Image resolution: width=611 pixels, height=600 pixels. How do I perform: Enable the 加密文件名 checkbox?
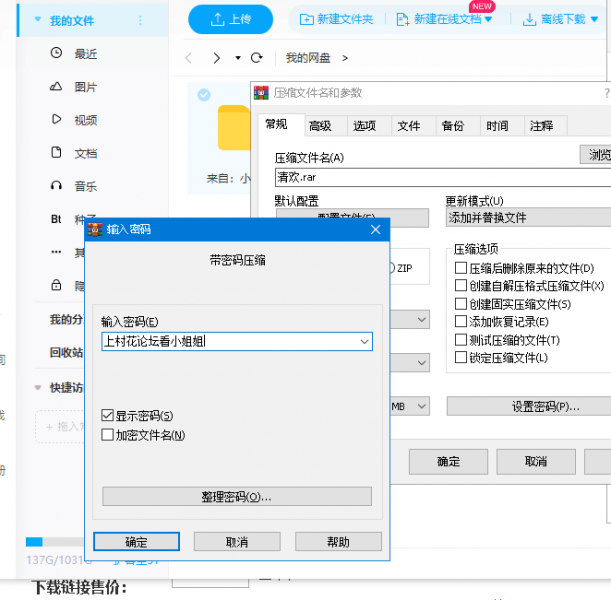pyautogui.click(x=108, y=435)
